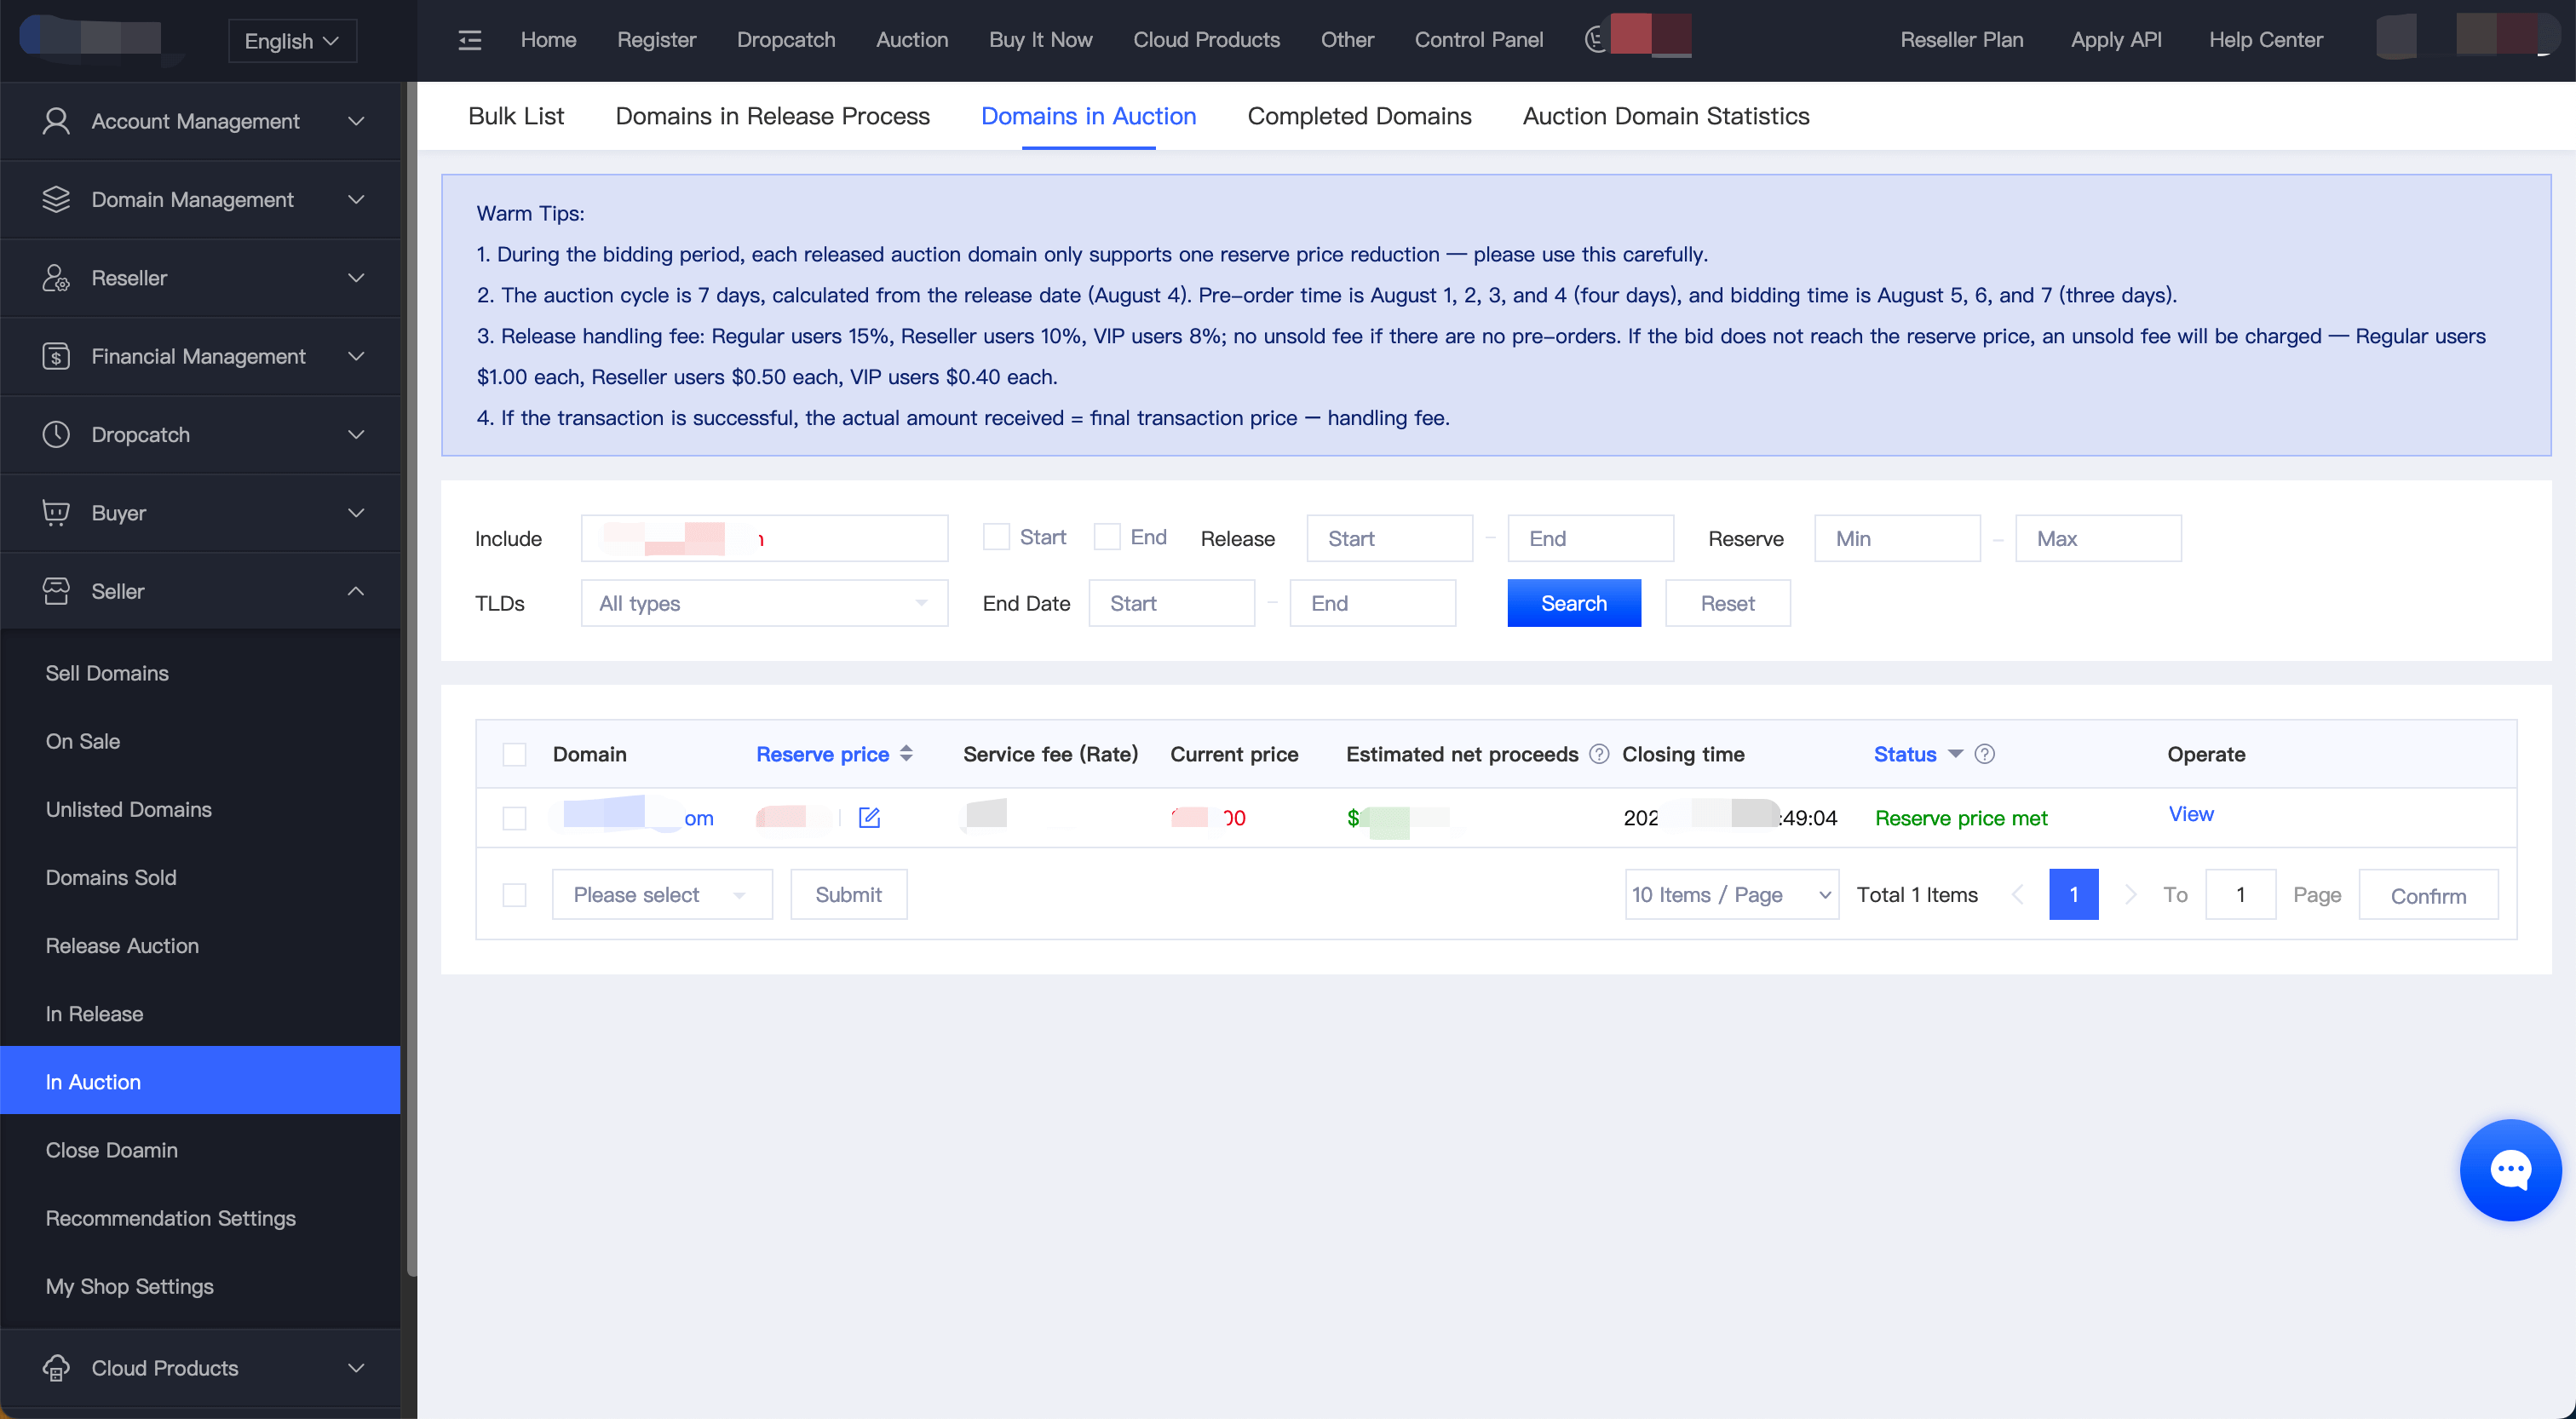Screen dimensions: 2576x1419
Task: Focus the jump-to page number input
Action: tap(2240, 894)
